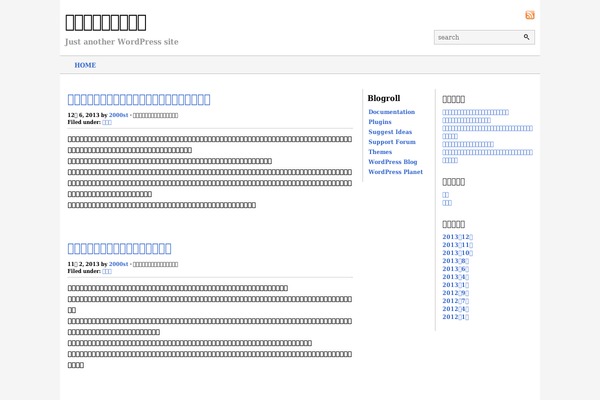Open the 2013 11 archive link
The image size is (600, 400).
[x=458, y=245]
